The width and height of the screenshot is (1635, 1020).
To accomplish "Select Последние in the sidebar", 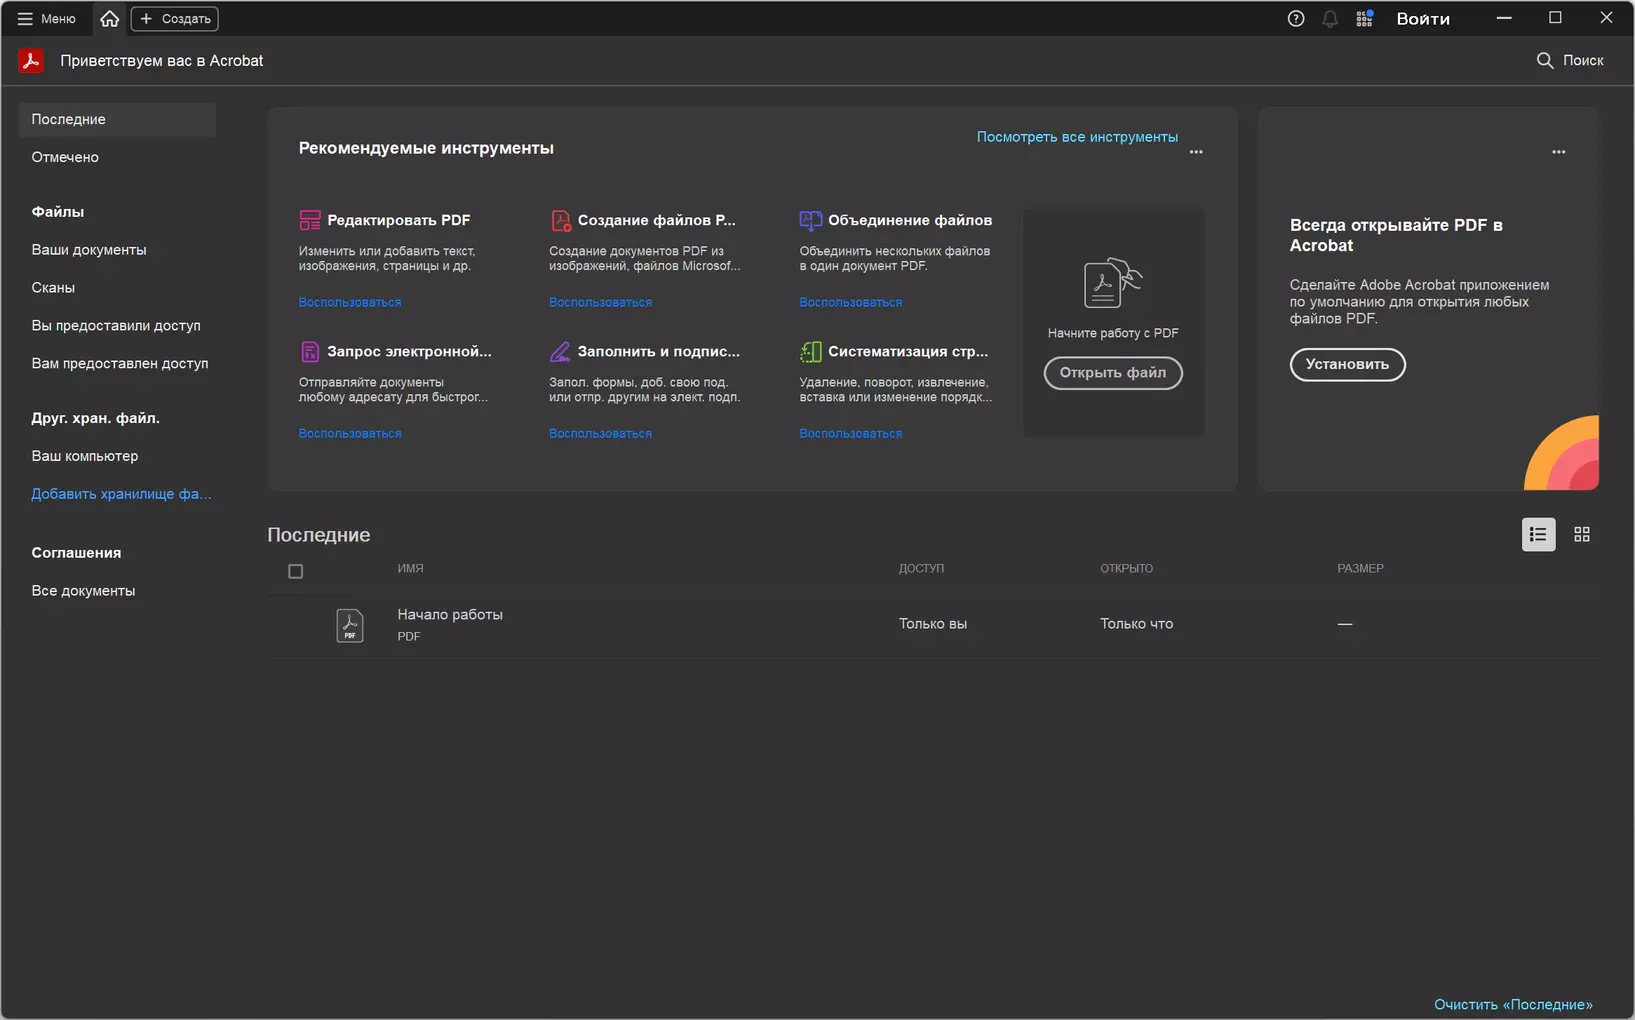I will pos(117,119).
